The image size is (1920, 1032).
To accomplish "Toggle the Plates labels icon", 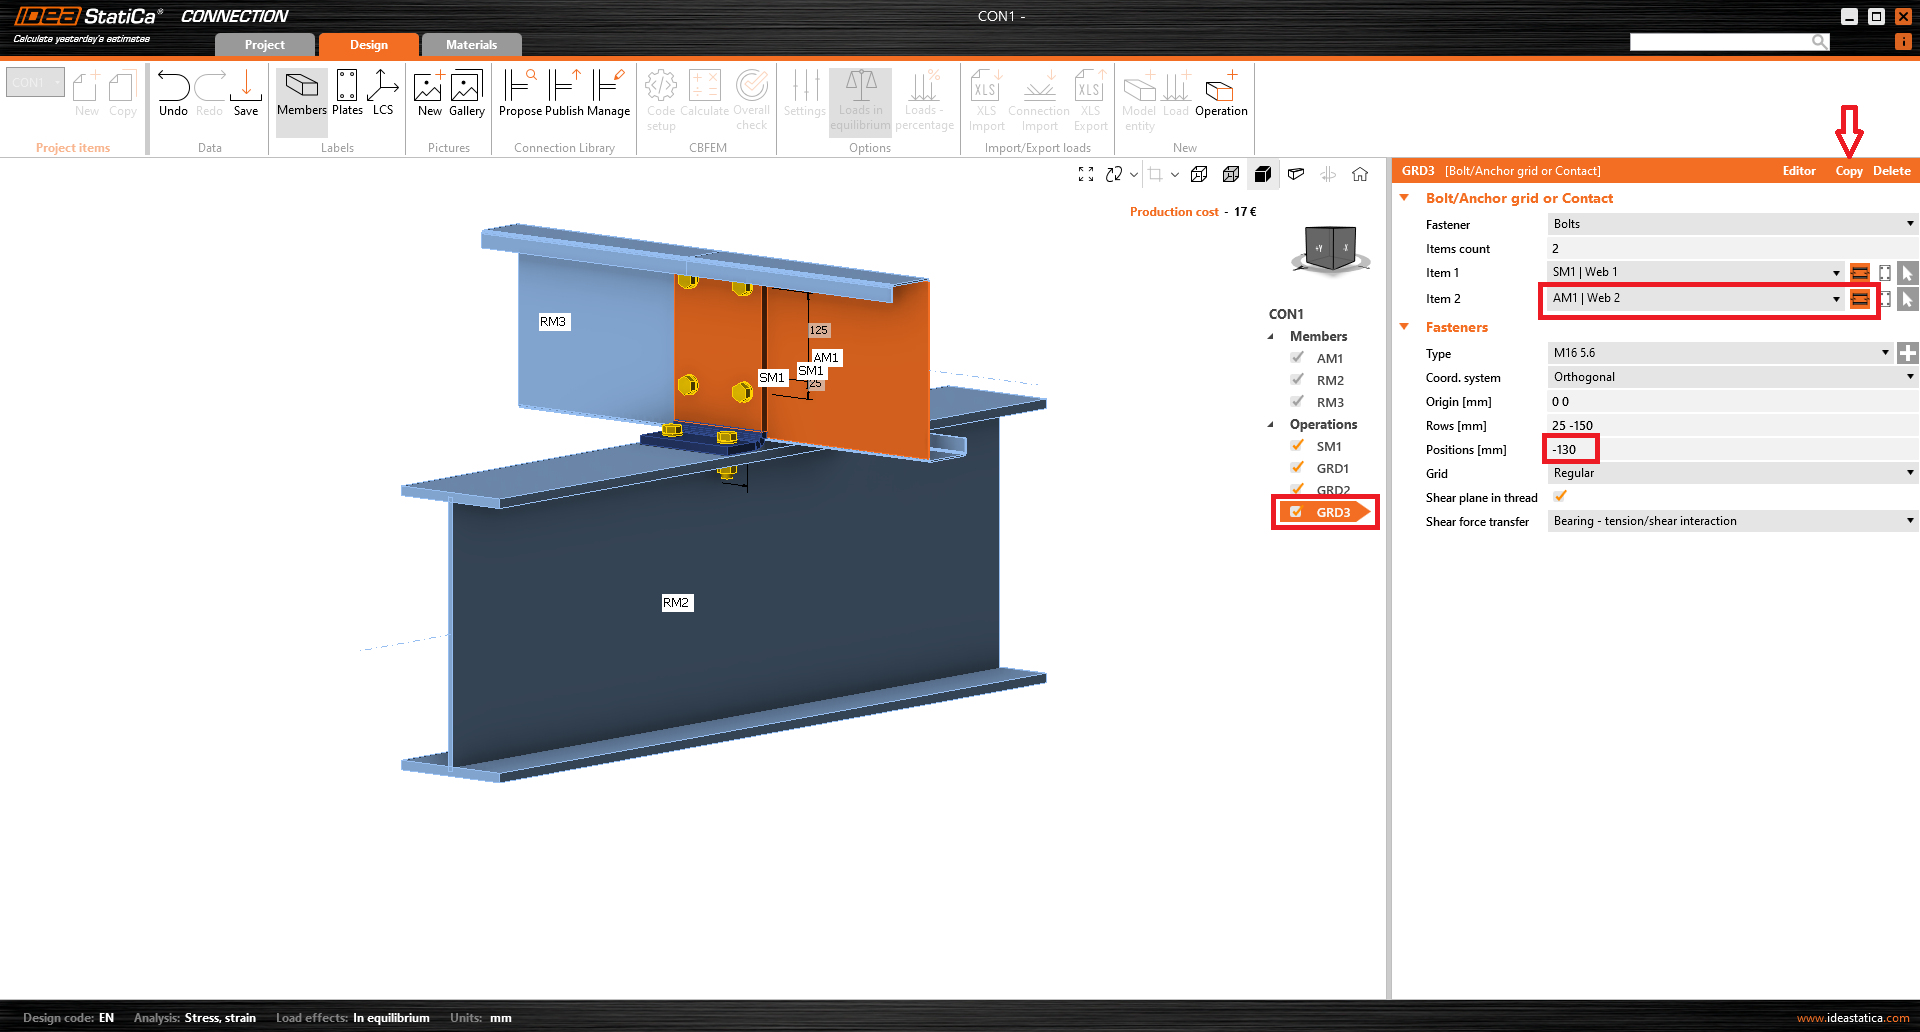I will click(347, 88).
